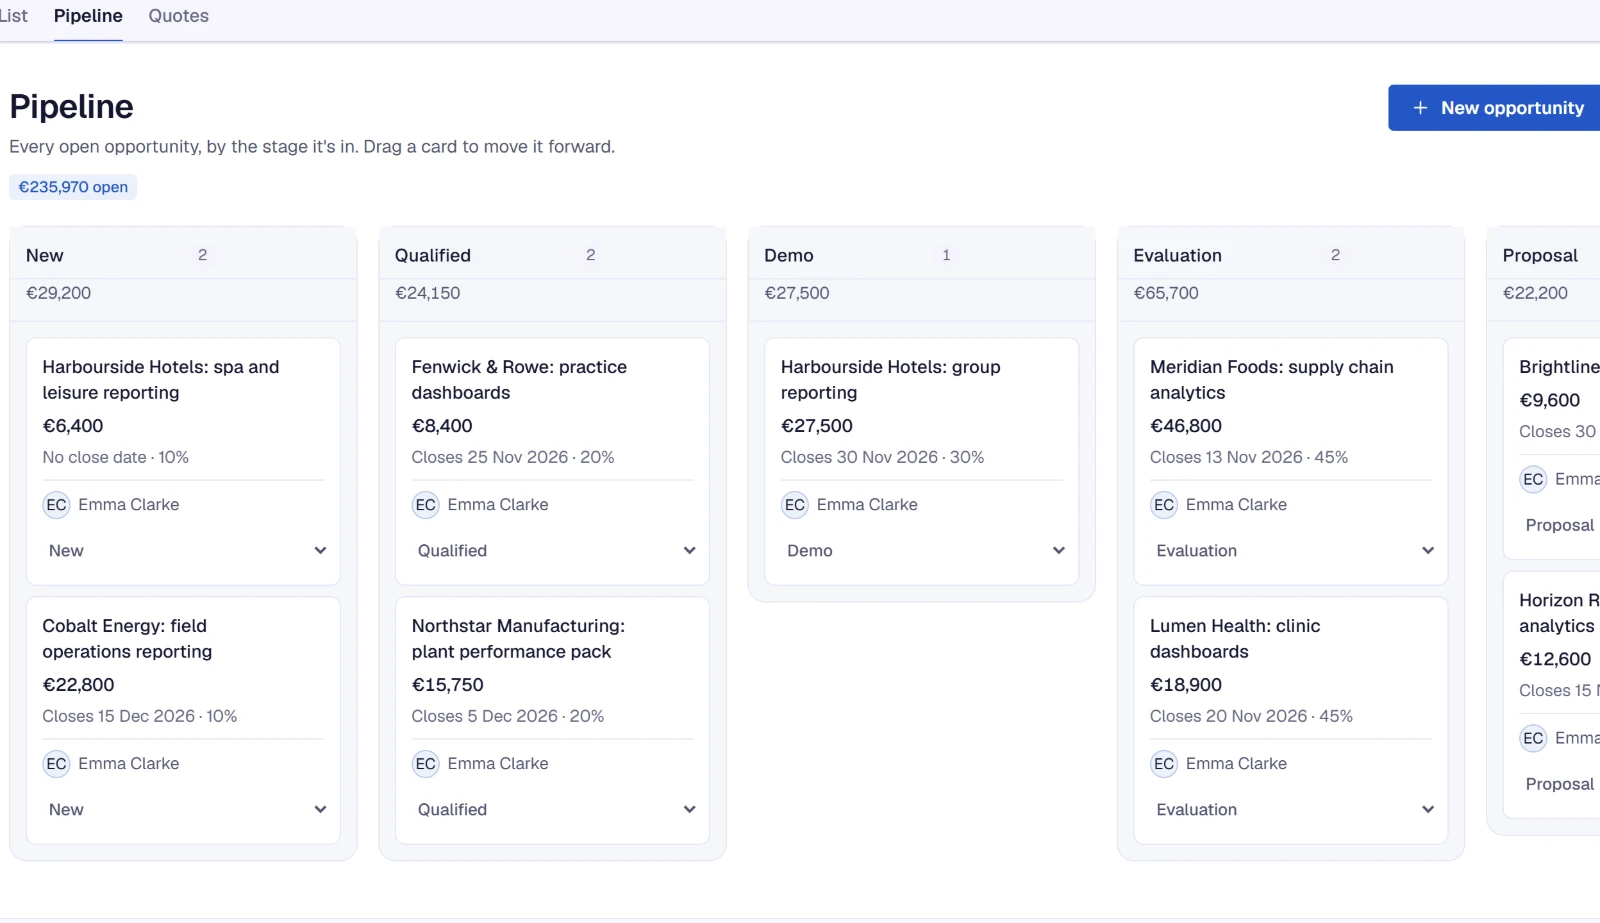Open Northstar Manufacturing: plant performance pack title
The width and height of the screenshot is (1600, 923).
coord(518,639)
